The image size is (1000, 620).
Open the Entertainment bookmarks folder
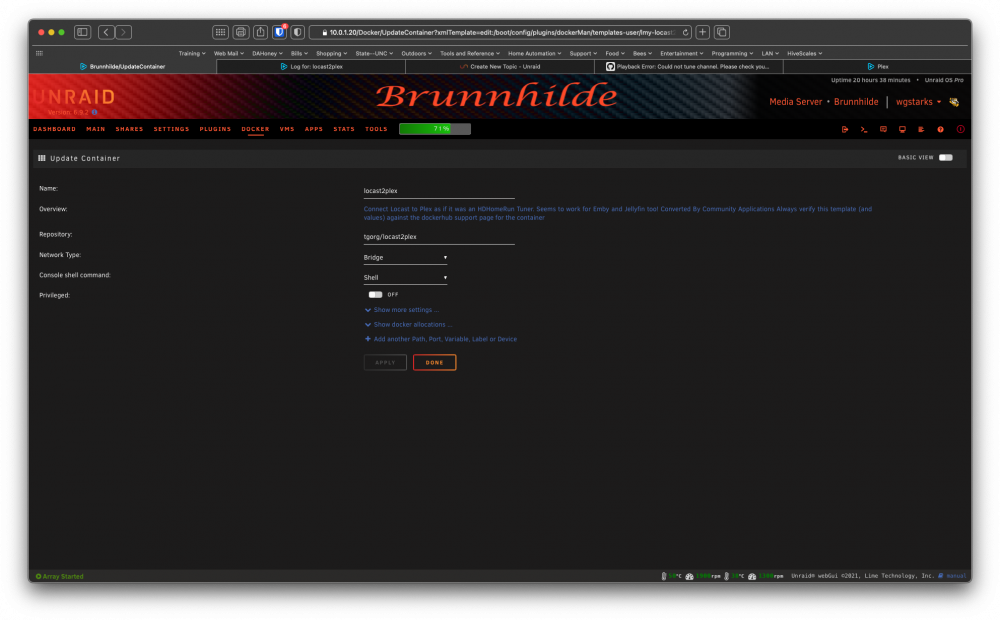(x=682, y=54)
